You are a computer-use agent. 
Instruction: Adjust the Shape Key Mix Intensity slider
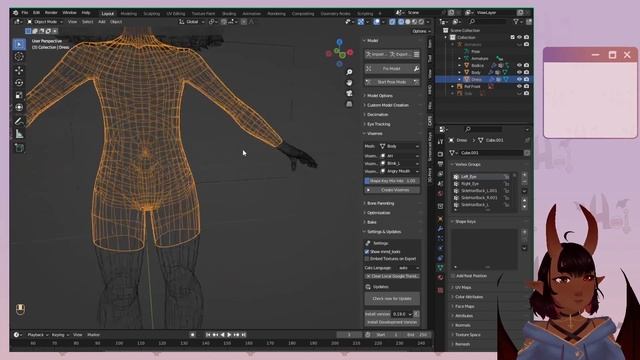click(392, 181)
